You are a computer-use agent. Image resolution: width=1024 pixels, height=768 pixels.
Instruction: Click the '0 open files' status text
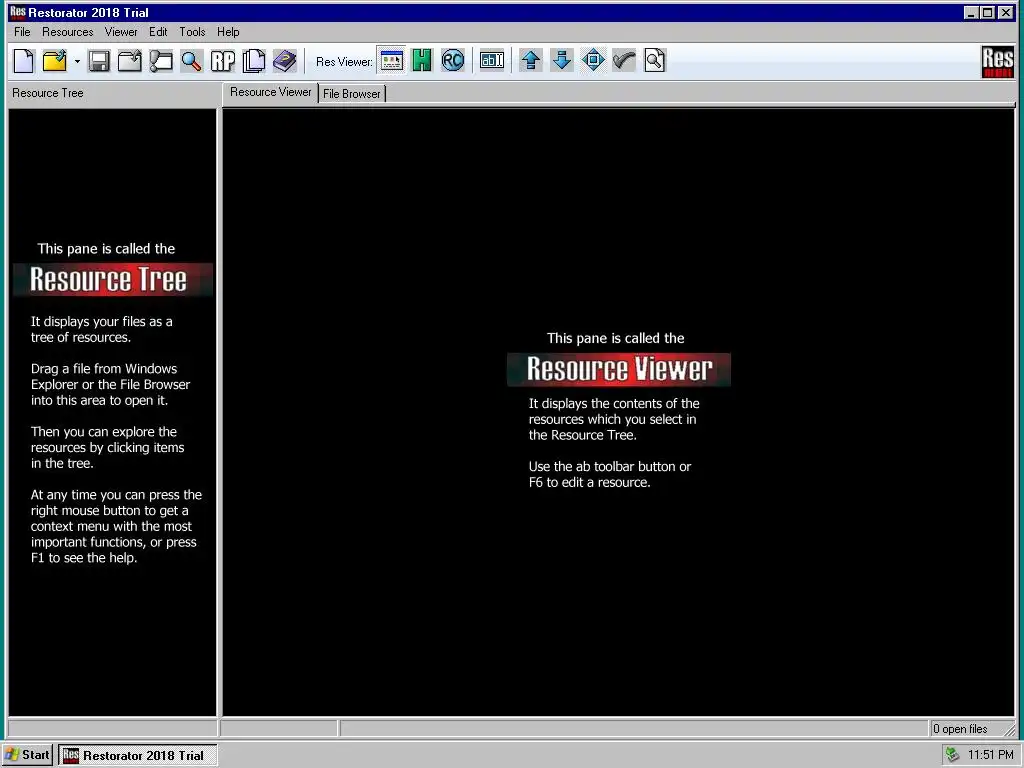tap(960, 729)
